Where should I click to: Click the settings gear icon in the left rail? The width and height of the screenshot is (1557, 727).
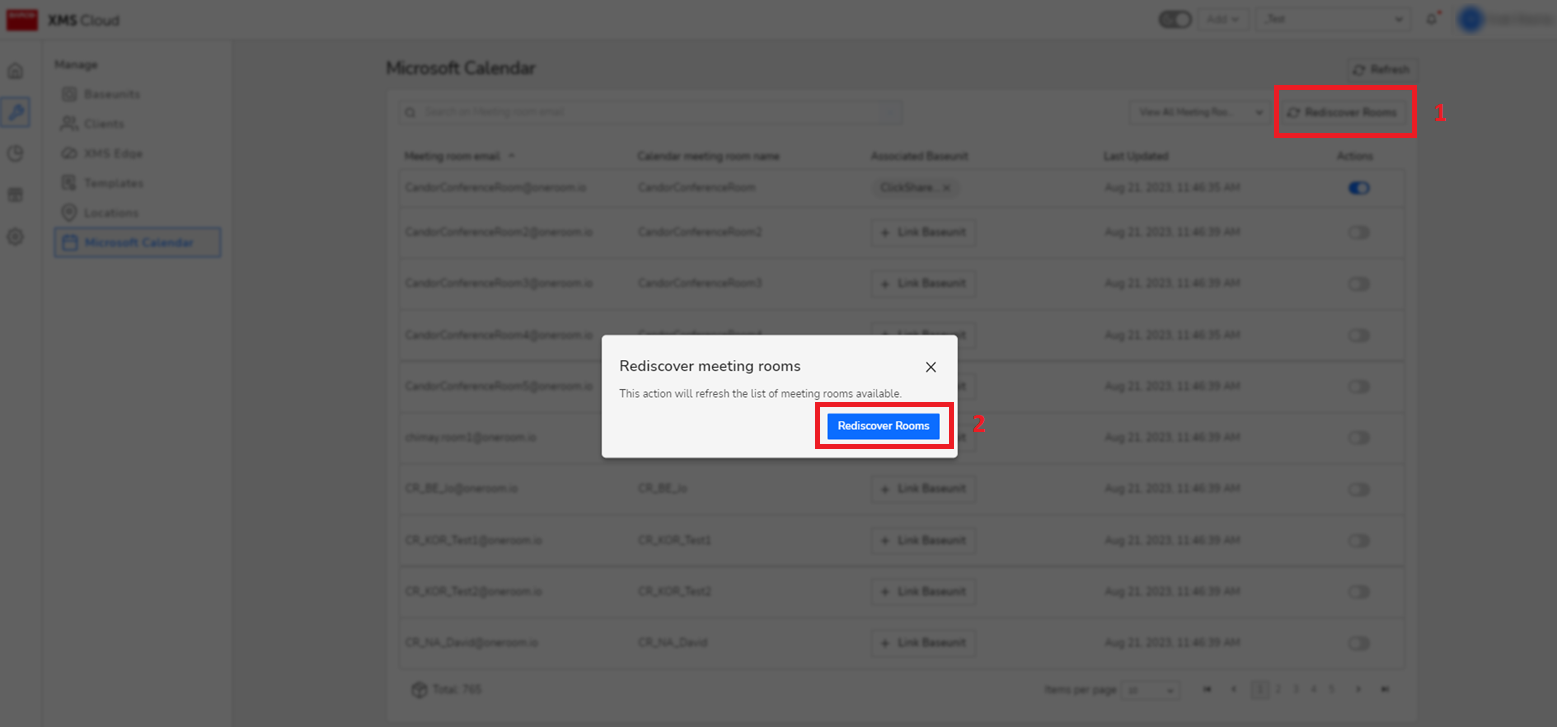[x=15, y=237]
